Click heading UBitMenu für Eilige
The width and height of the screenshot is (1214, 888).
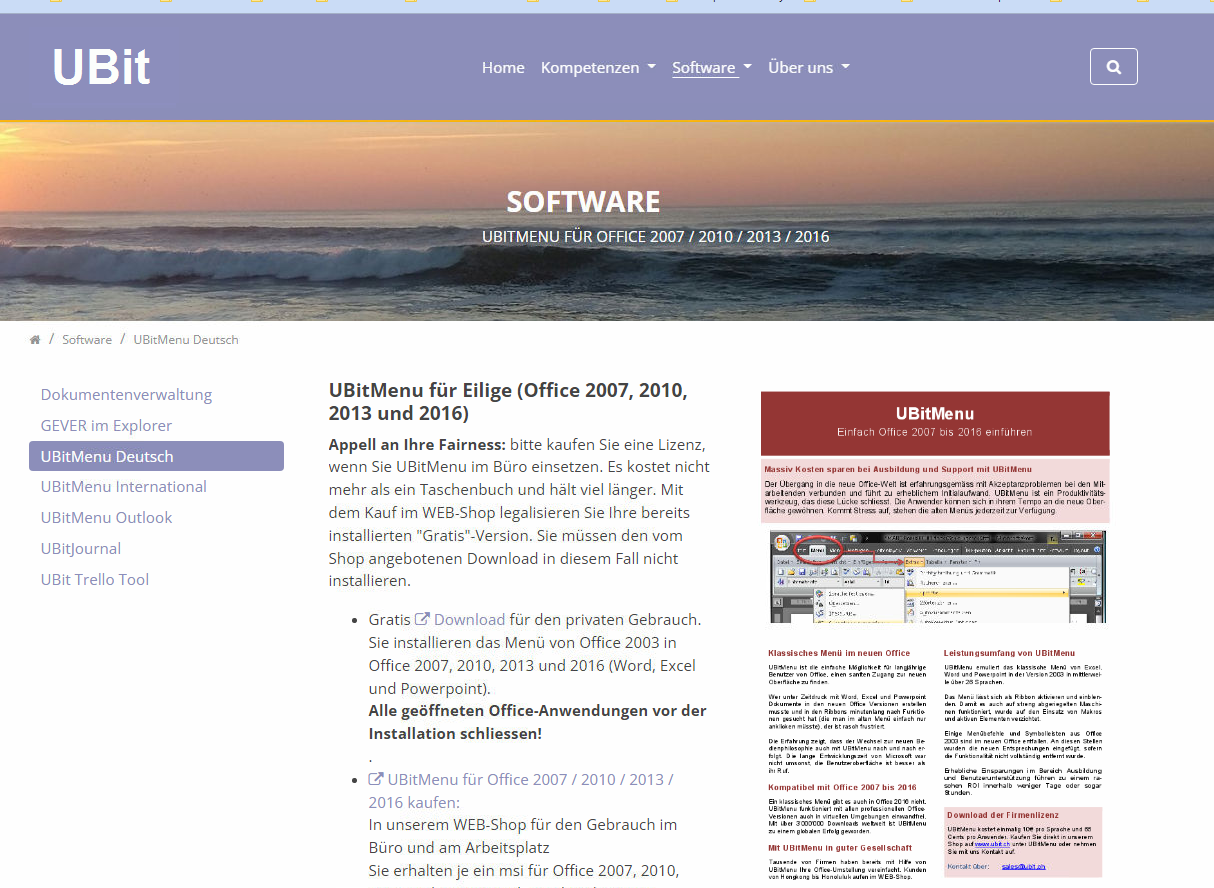point(508,401)
